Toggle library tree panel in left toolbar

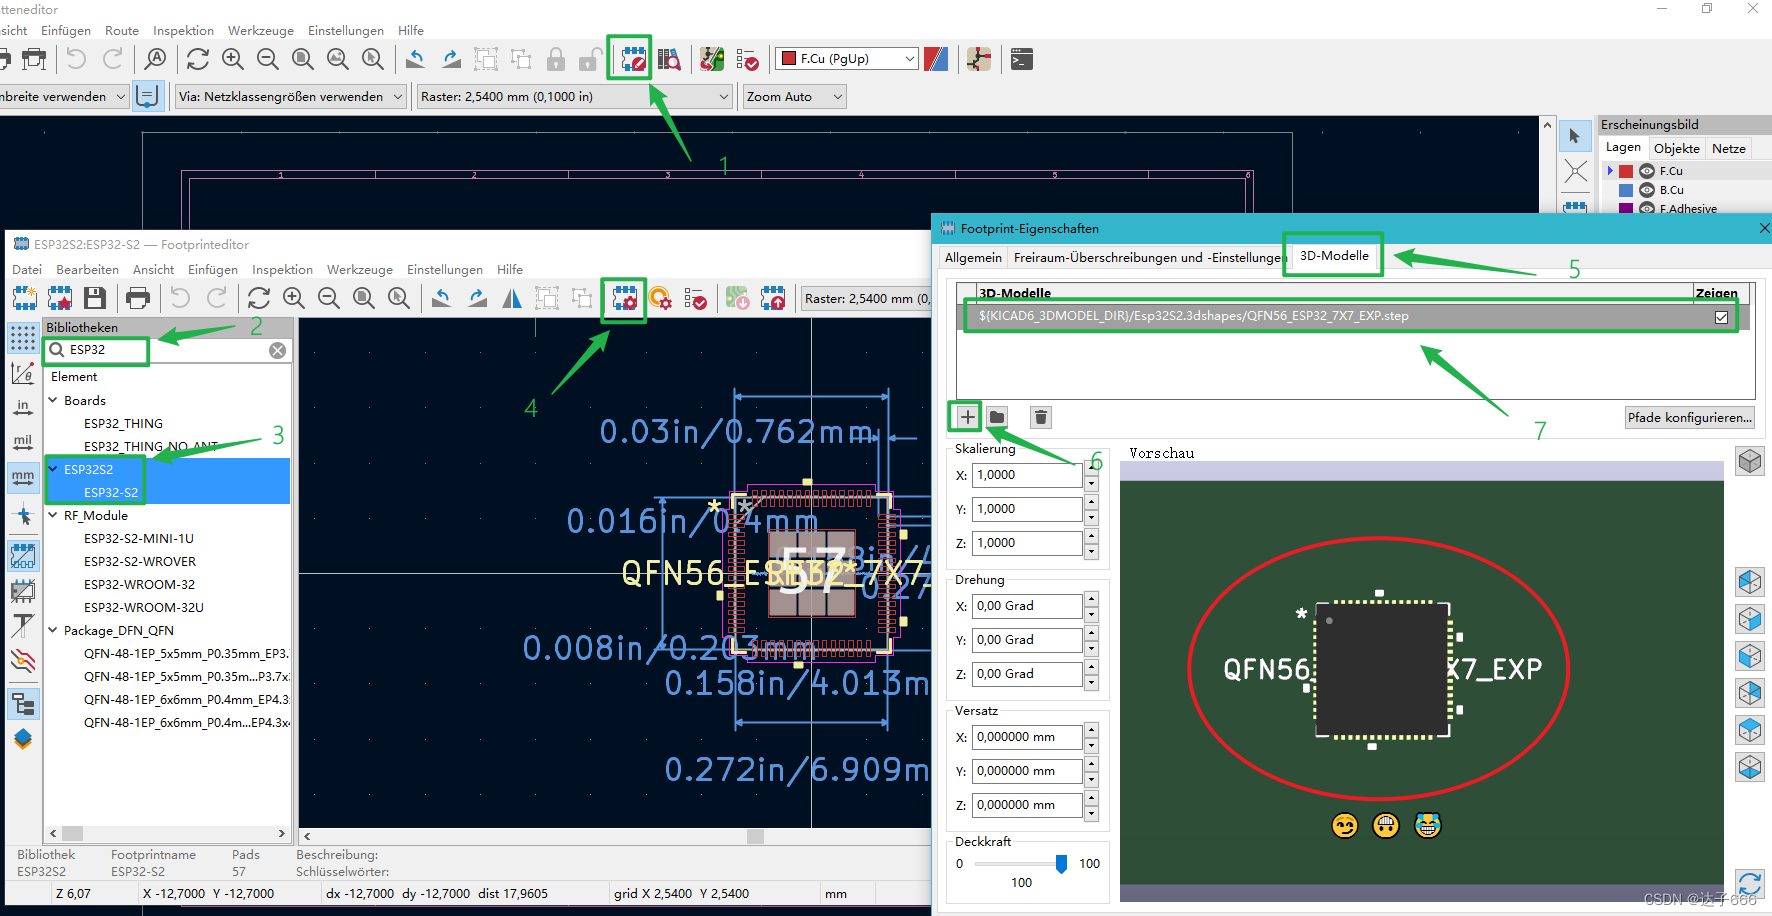pos(23,704)
